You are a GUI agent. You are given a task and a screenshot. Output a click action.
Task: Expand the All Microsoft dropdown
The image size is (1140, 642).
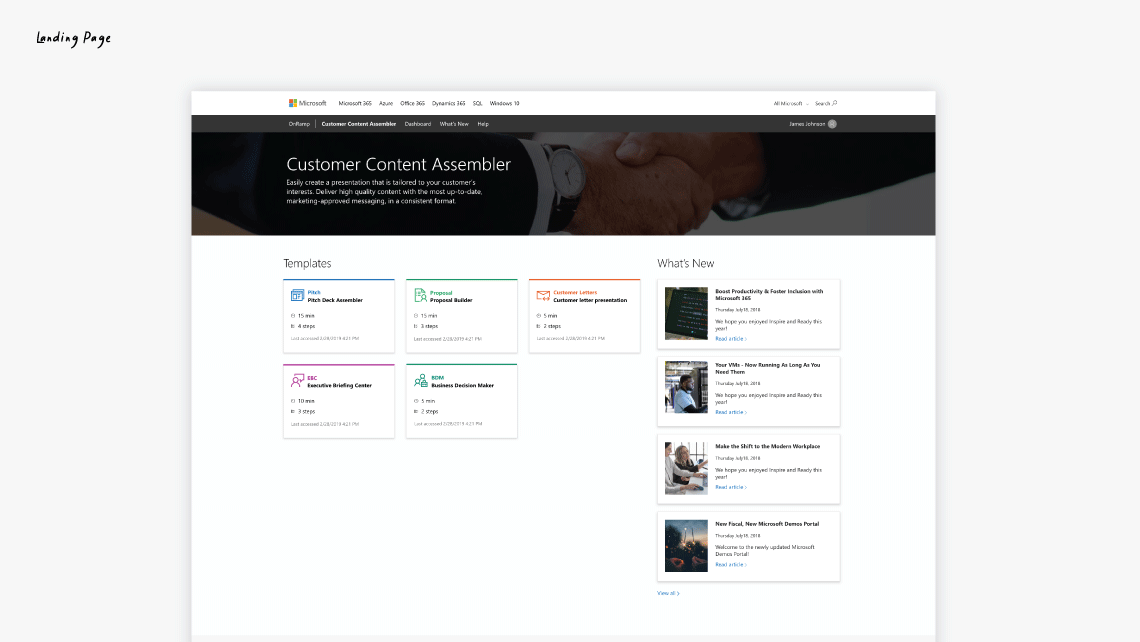(791, 104)
